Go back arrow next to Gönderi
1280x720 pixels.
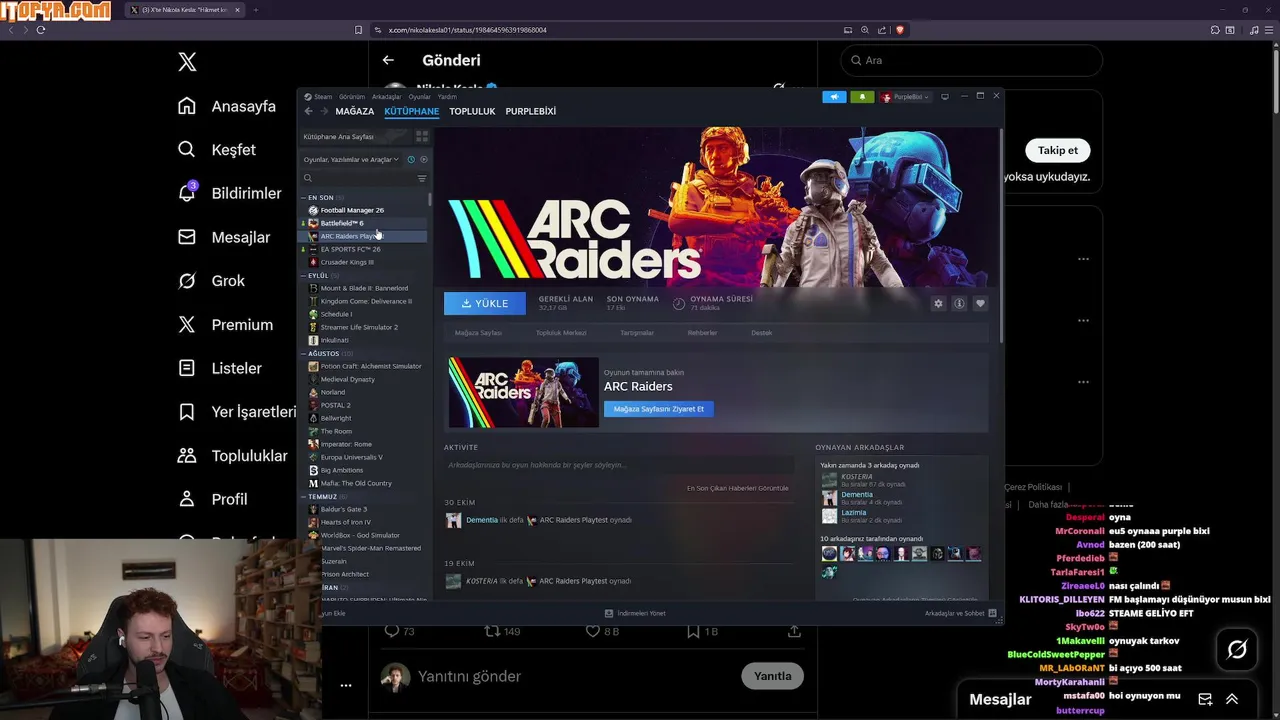[388, 60]
